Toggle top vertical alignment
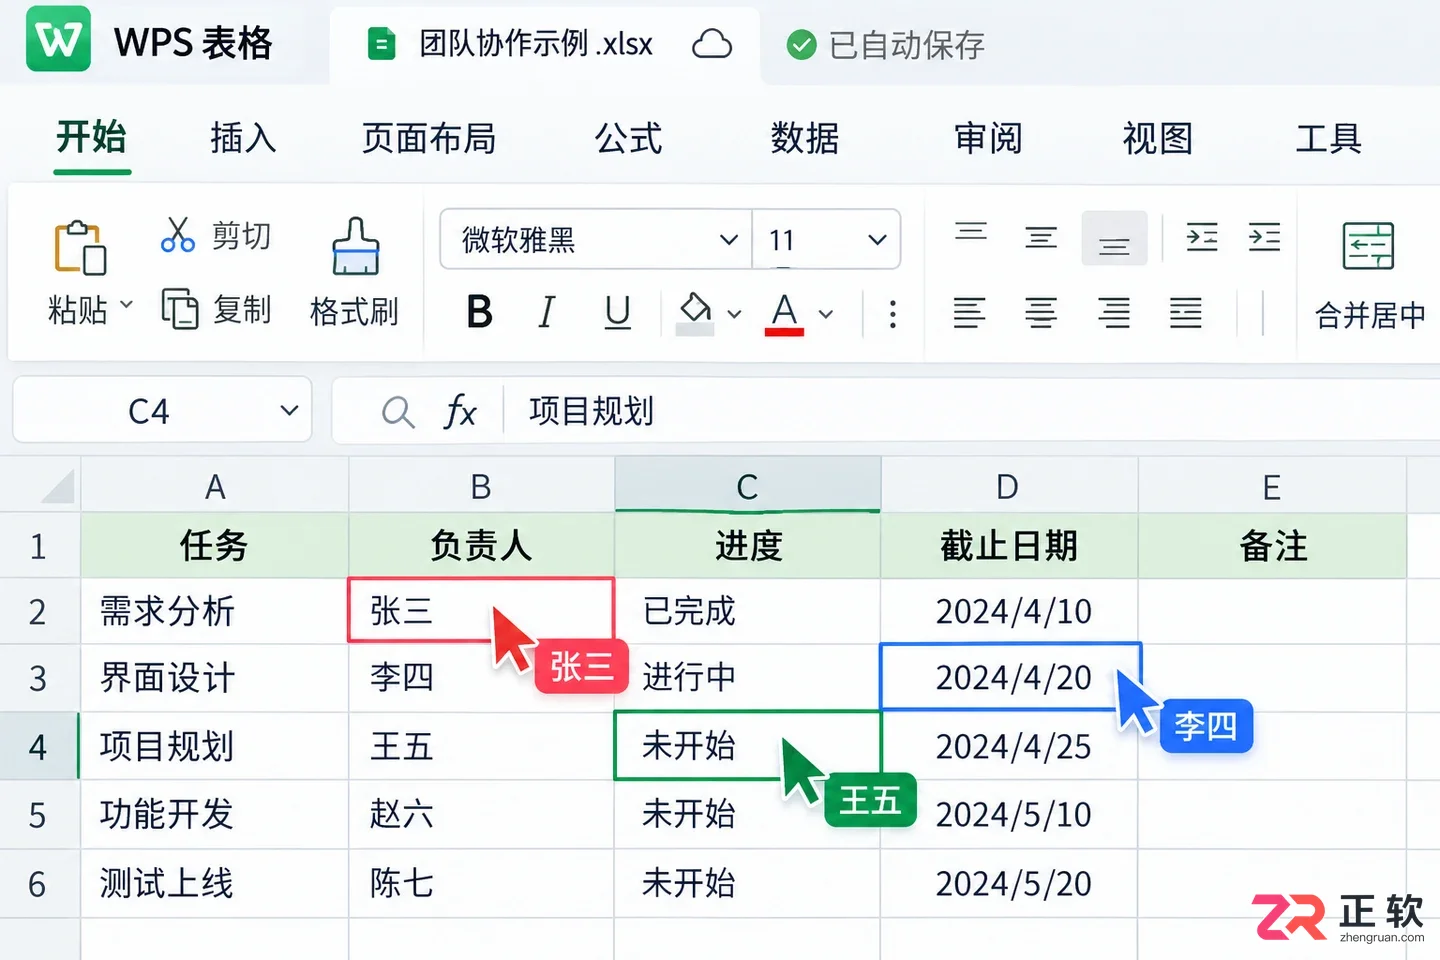 click(x=970, y=233)
